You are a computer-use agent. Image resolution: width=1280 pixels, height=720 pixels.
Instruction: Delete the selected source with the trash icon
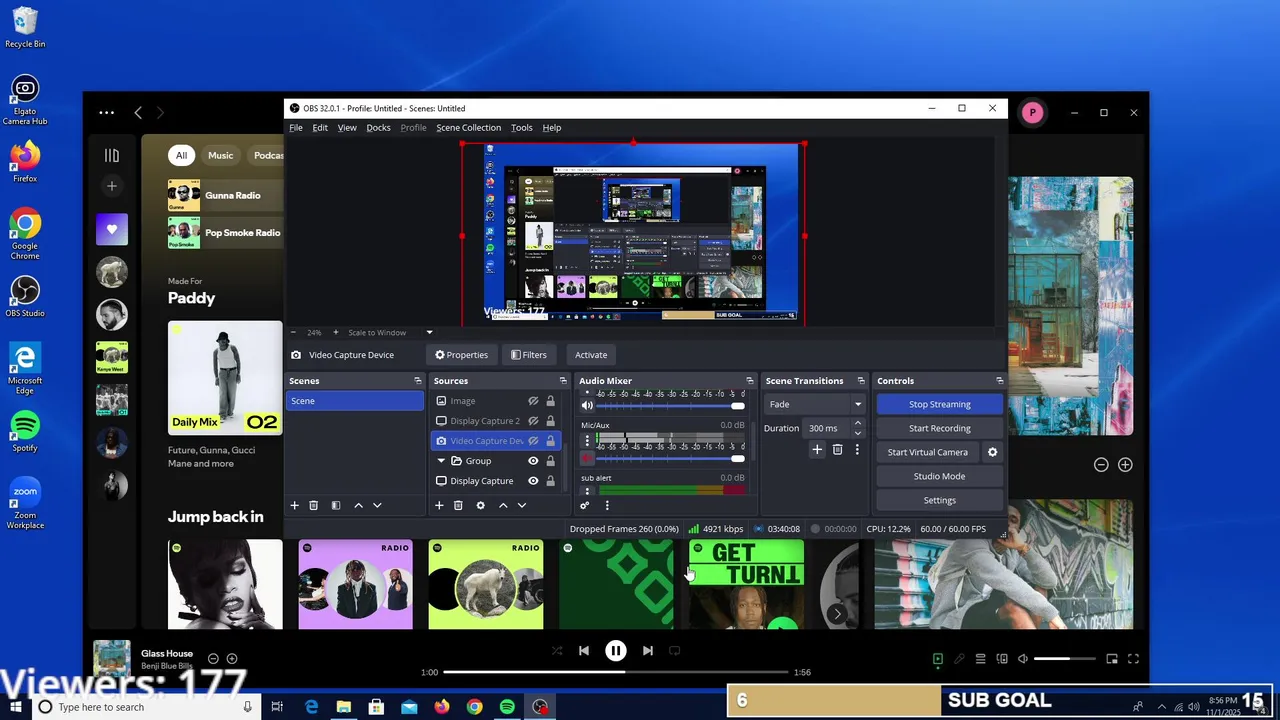pos(458,505)
